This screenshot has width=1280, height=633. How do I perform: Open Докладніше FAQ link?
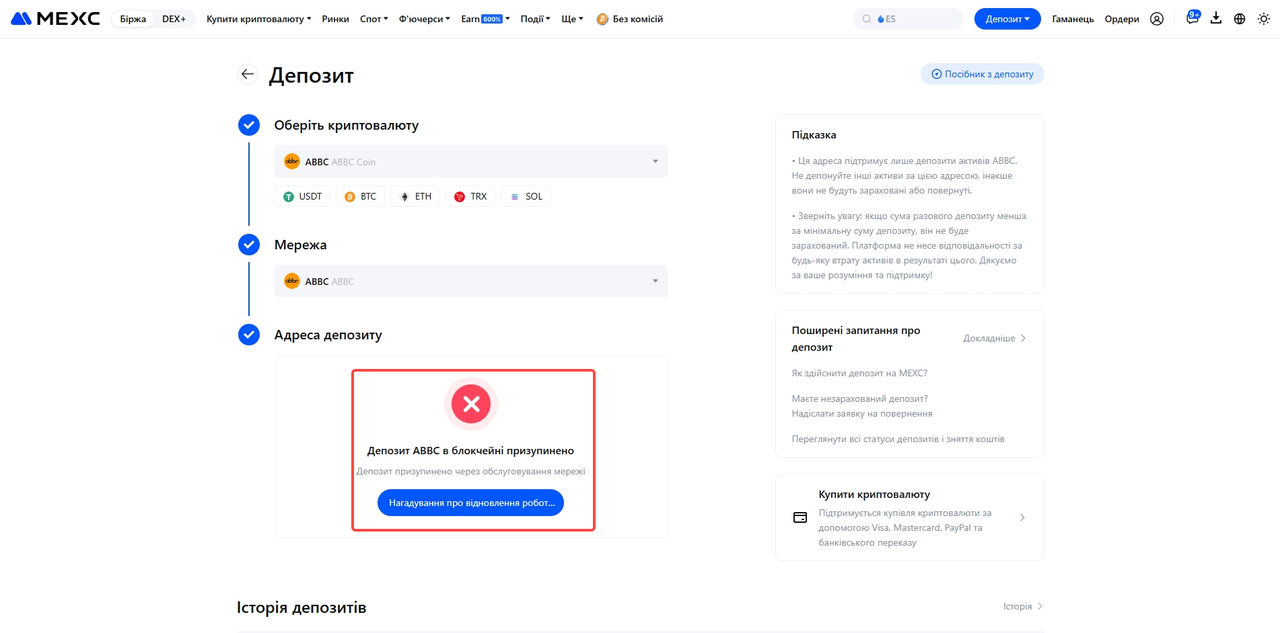[x=995, y=338]
